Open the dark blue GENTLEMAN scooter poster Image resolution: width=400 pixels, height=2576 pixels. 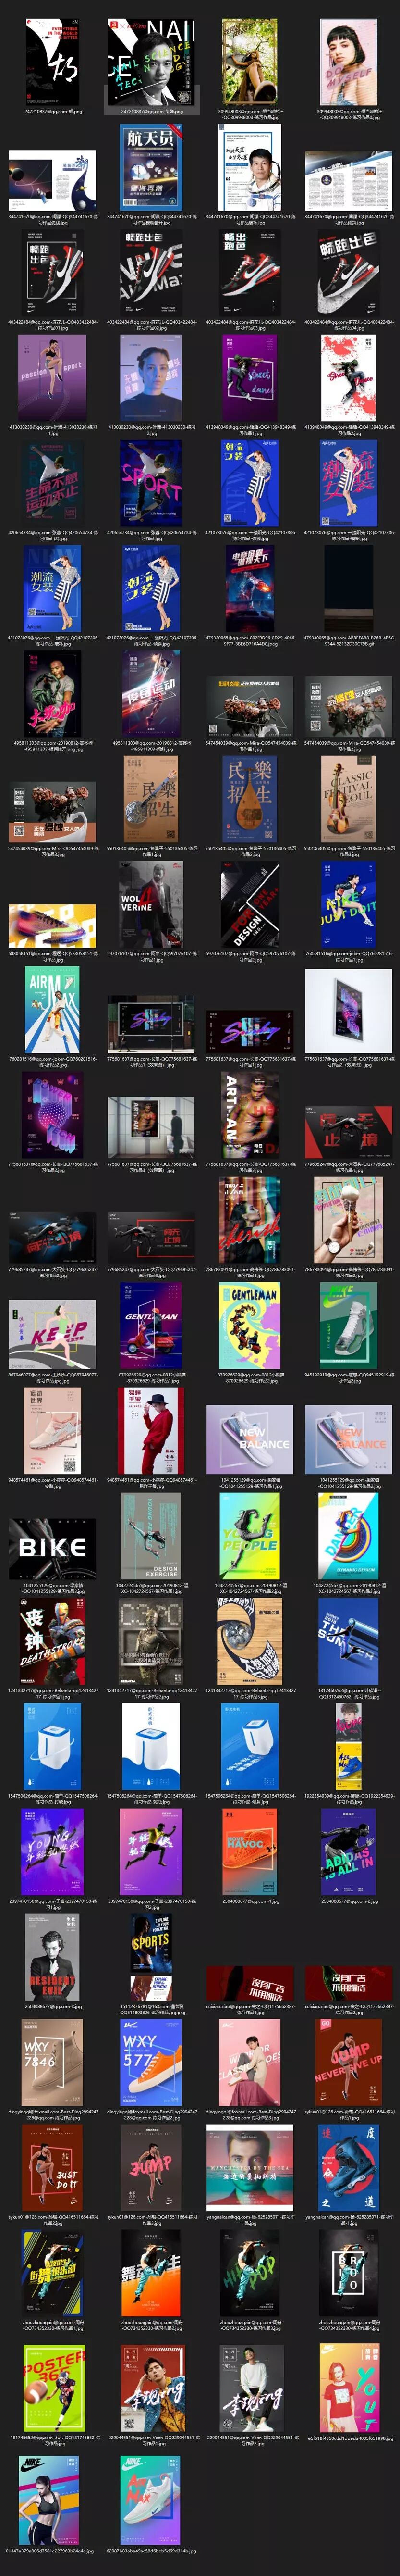tap(151, 1325)
